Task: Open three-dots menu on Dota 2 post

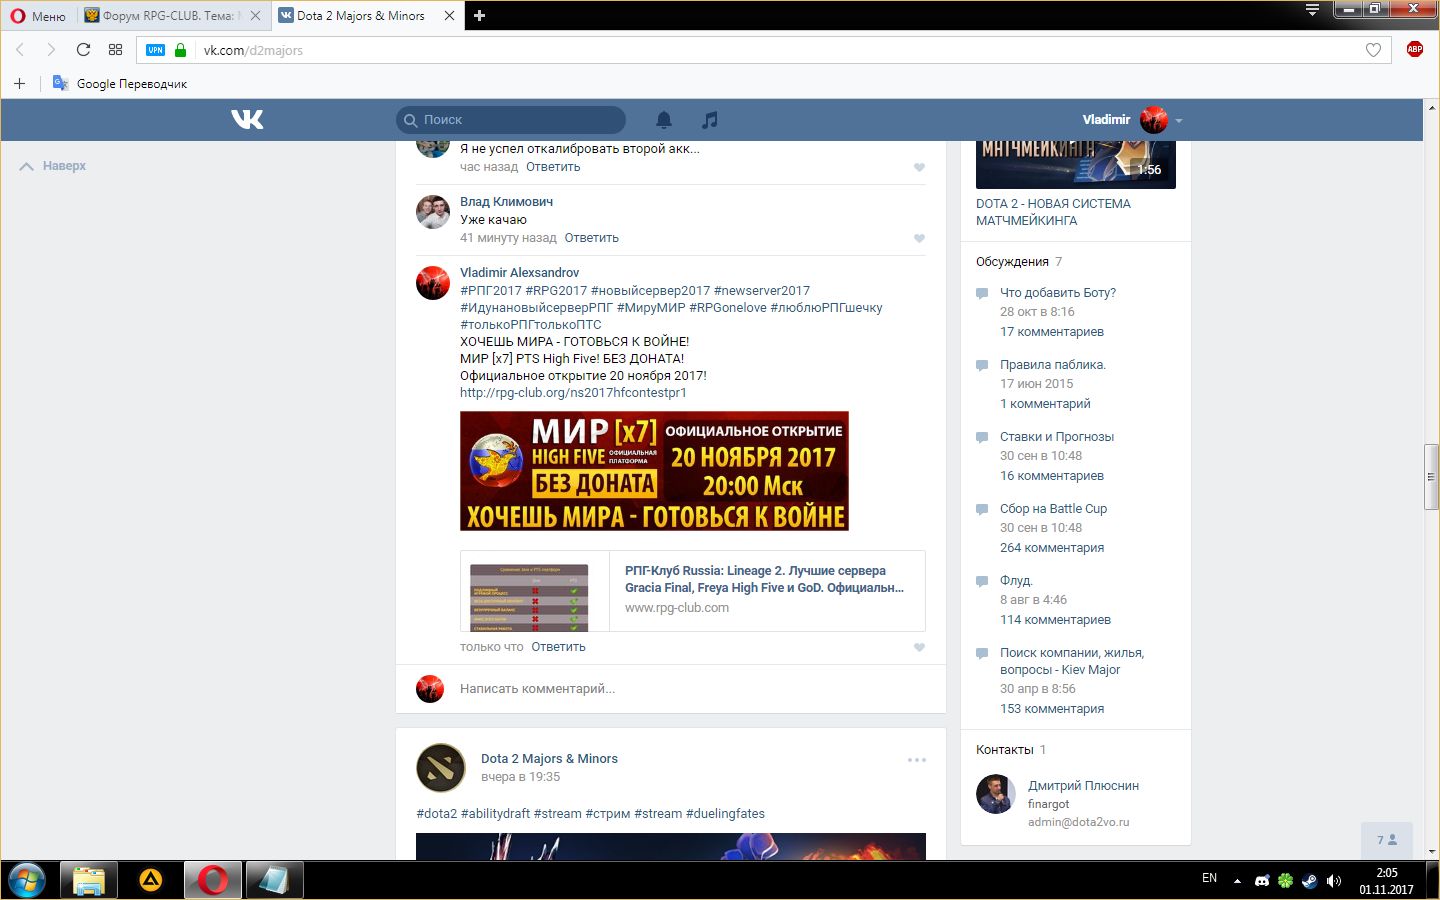Action: (916, 760)
